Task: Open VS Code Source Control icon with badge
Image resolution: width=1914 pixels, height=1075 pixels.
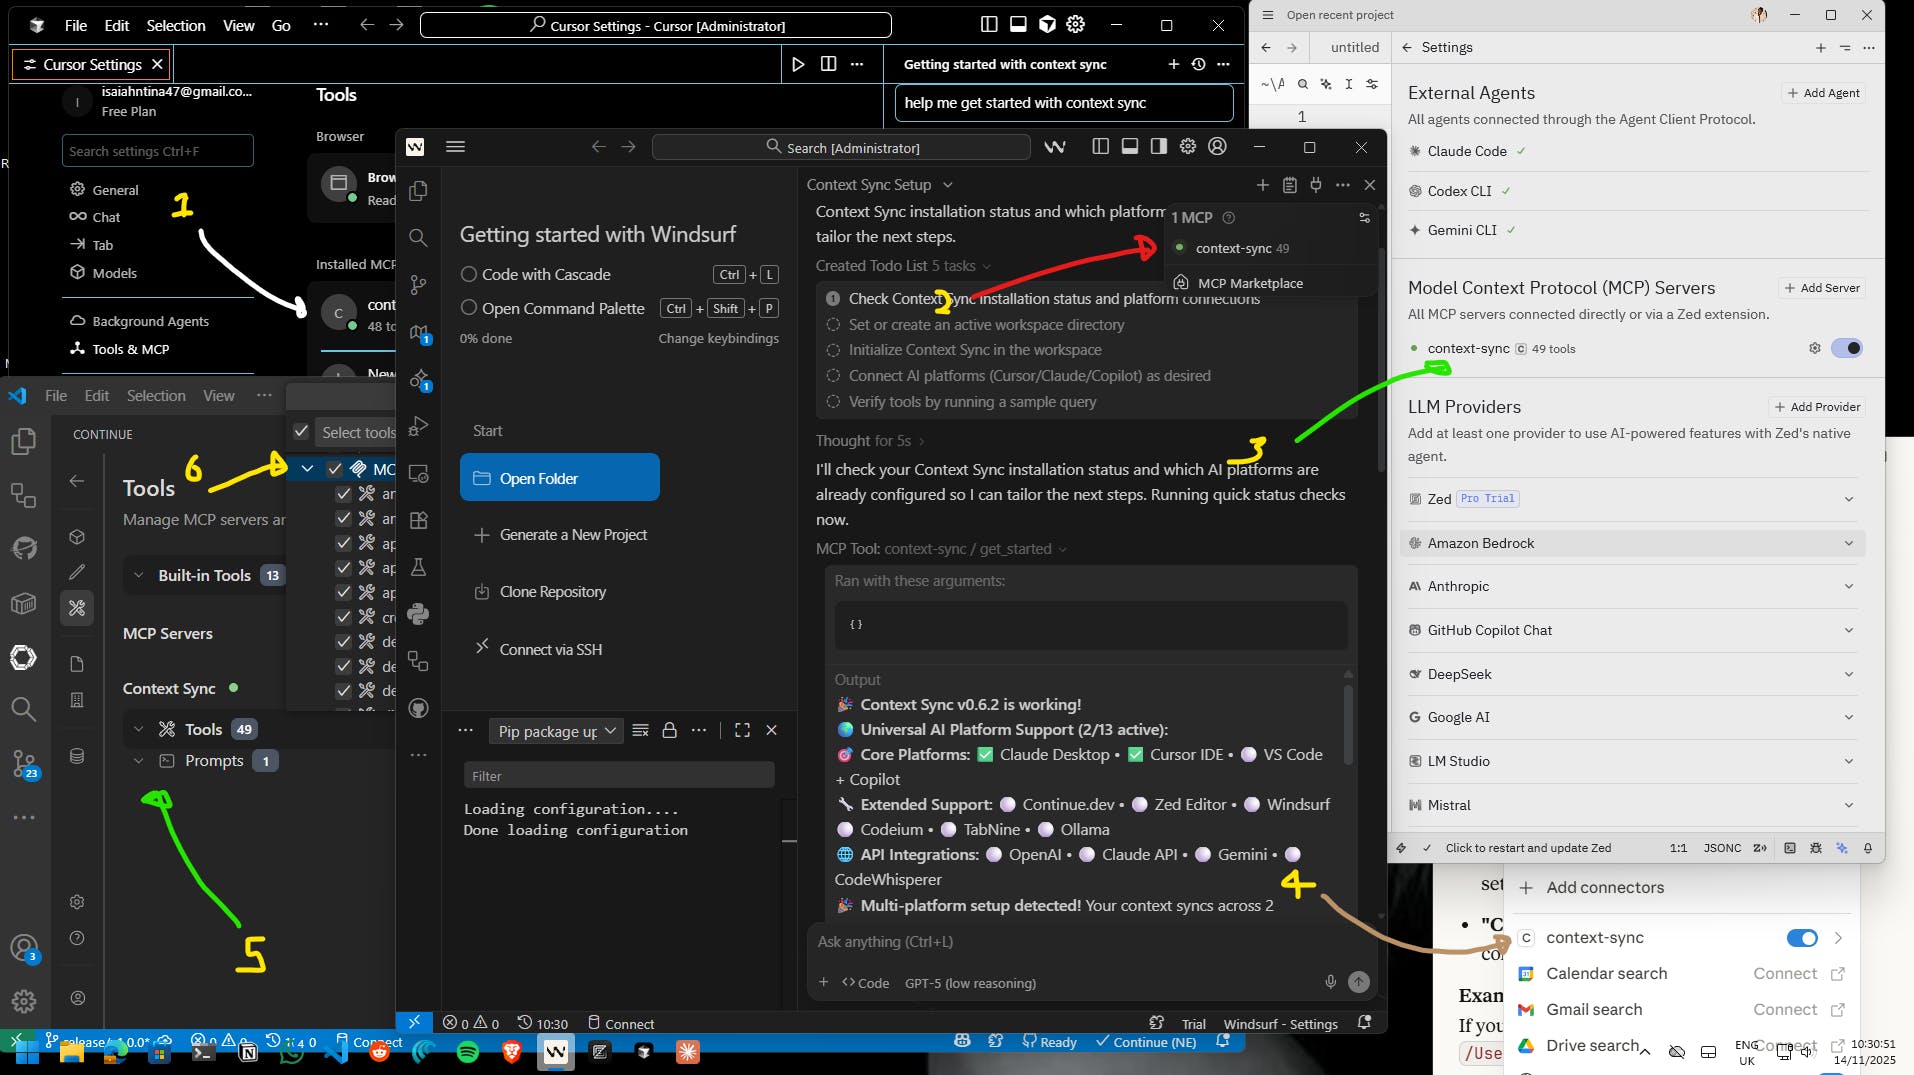Action: click(x=24, y=764)
